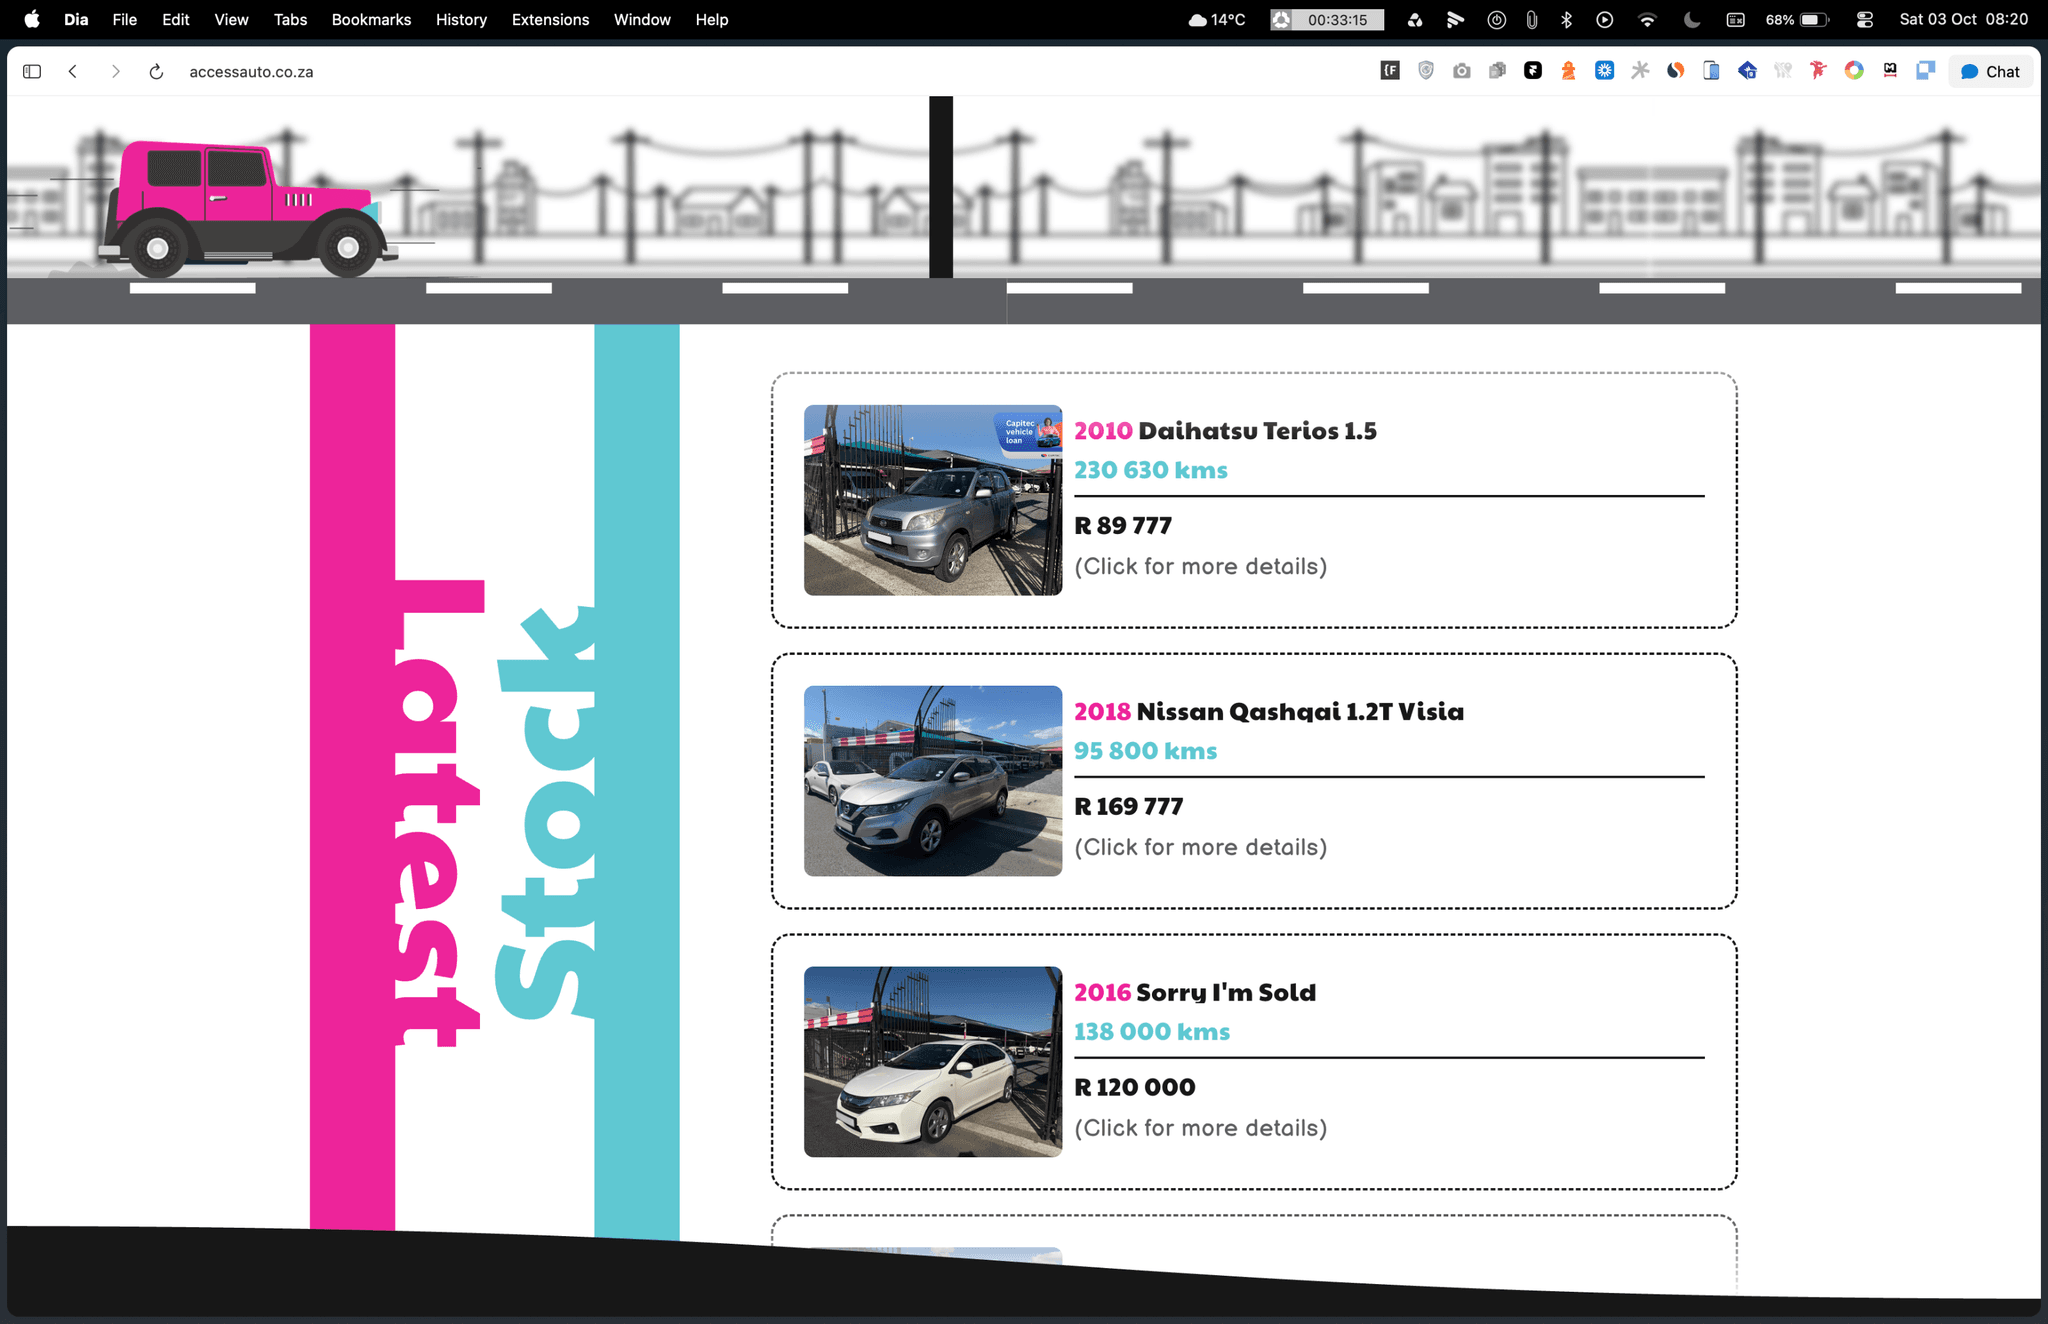Open the Bookmarks menu
This screenshot has width=2048, height=1324.
click(x=371, y=19)
